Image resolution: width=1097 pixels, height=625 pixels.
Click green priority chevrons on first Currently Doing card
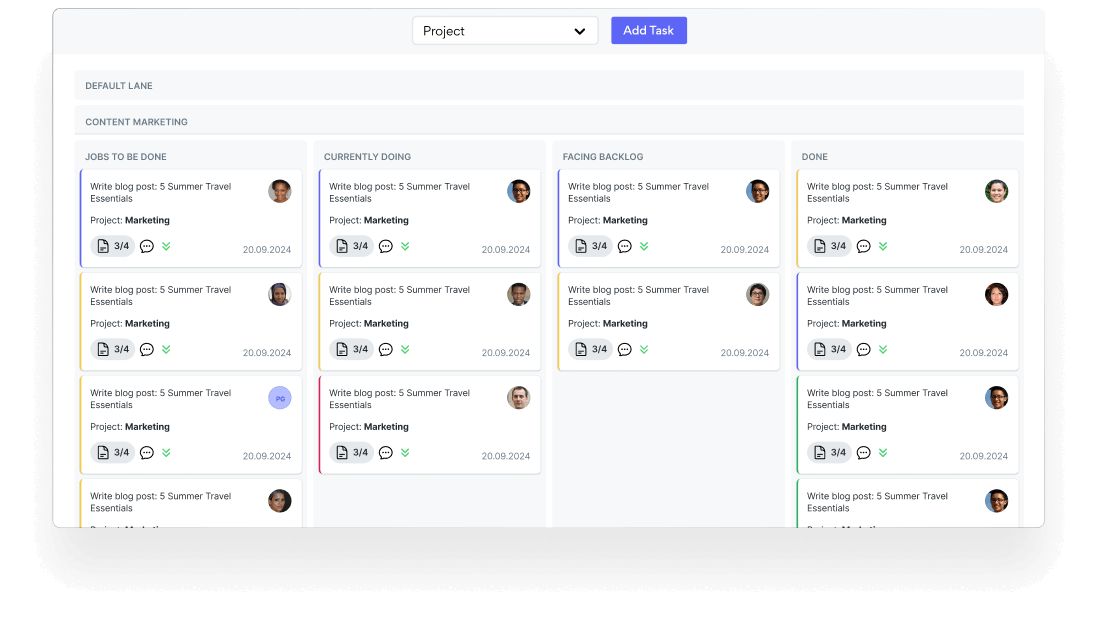[x=405, y=246]
